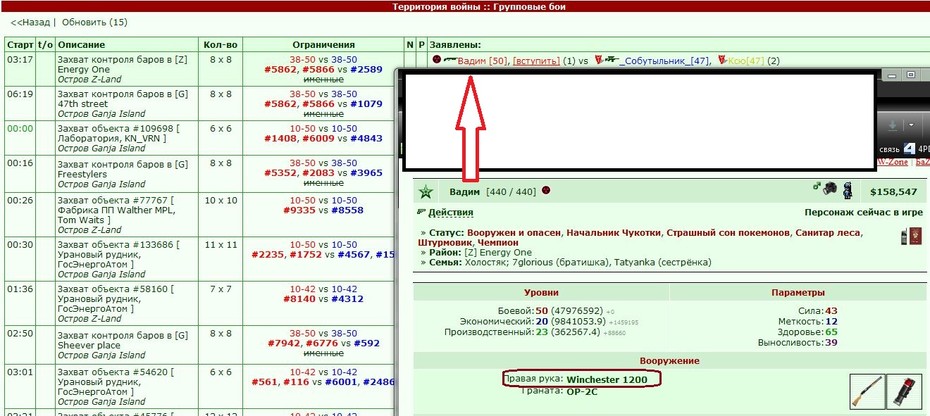Click the $158,547 money value
The height and width of the screenshot is (416, 930).
(x=893, y=192)
